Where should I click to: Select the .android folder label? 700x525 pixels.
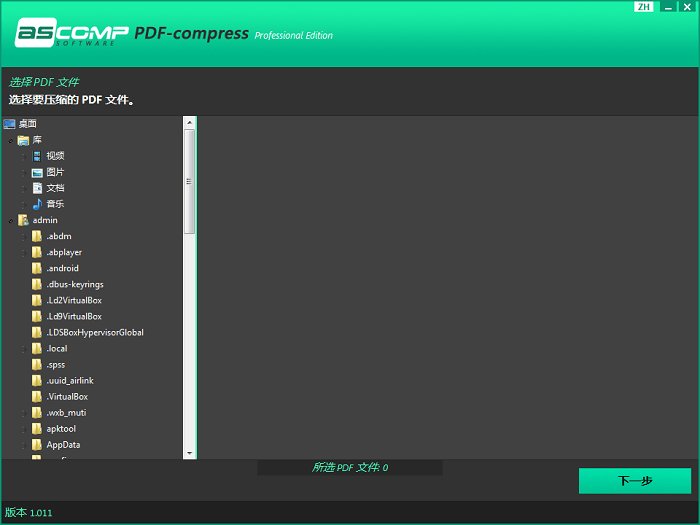[x=62, y=268]
